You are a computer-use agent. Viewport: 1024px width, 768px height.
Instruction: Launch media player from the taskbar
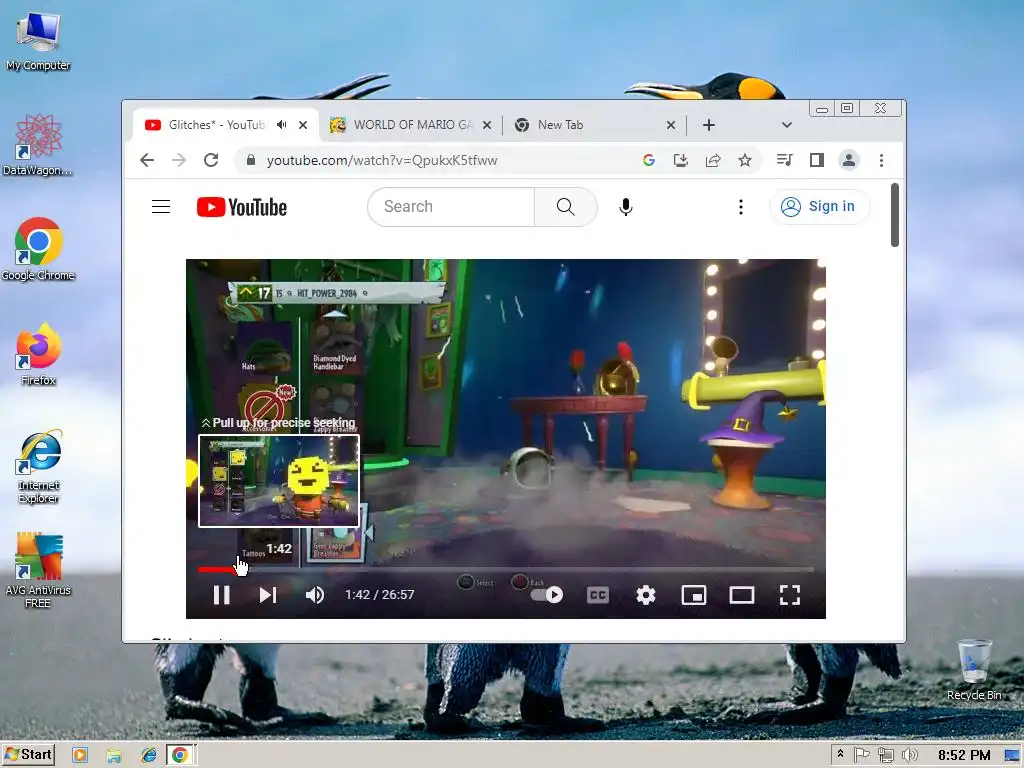[80, 755]
